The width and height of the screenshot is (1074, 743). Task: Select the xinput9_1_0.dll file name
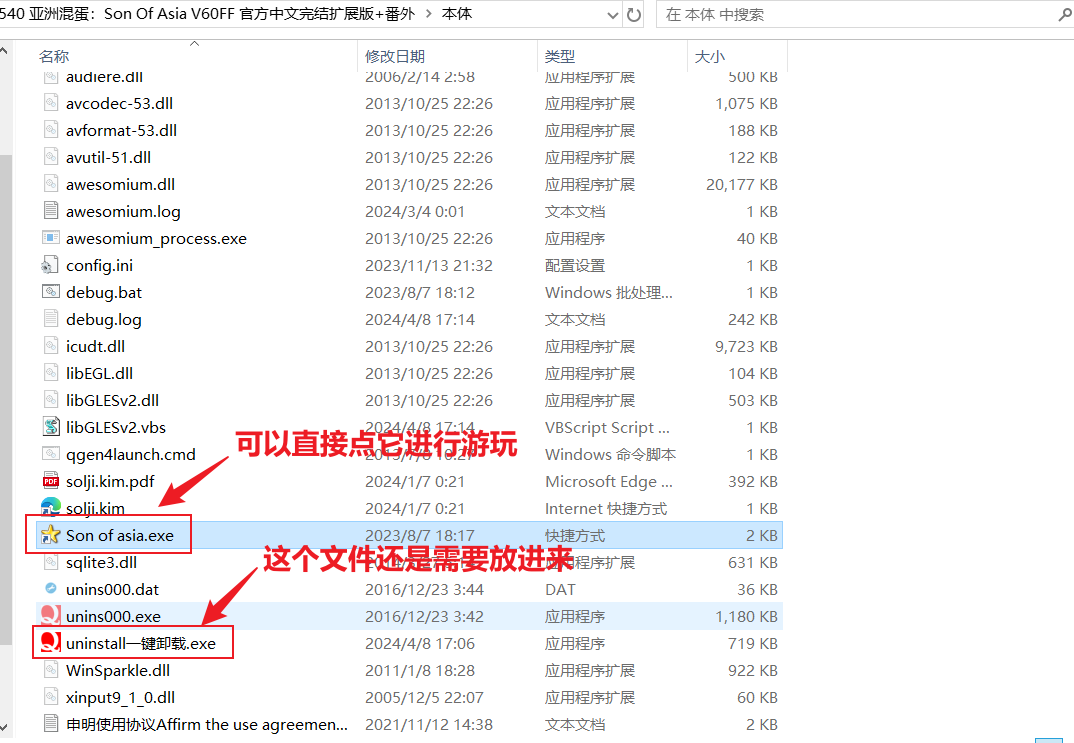[x=121, y=697]
